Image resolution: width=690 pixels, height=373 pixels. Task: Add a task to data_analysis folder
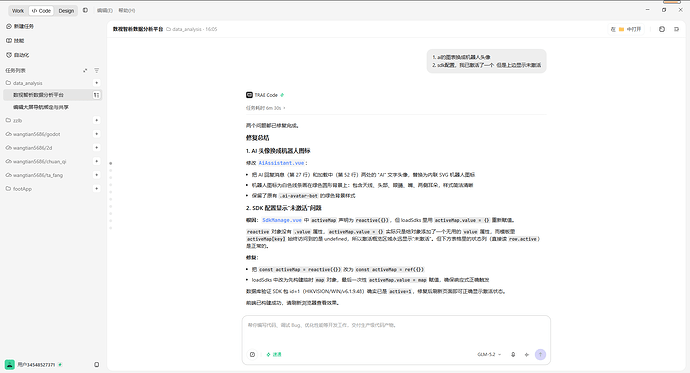pyautogui.click(x=96, y=83)
